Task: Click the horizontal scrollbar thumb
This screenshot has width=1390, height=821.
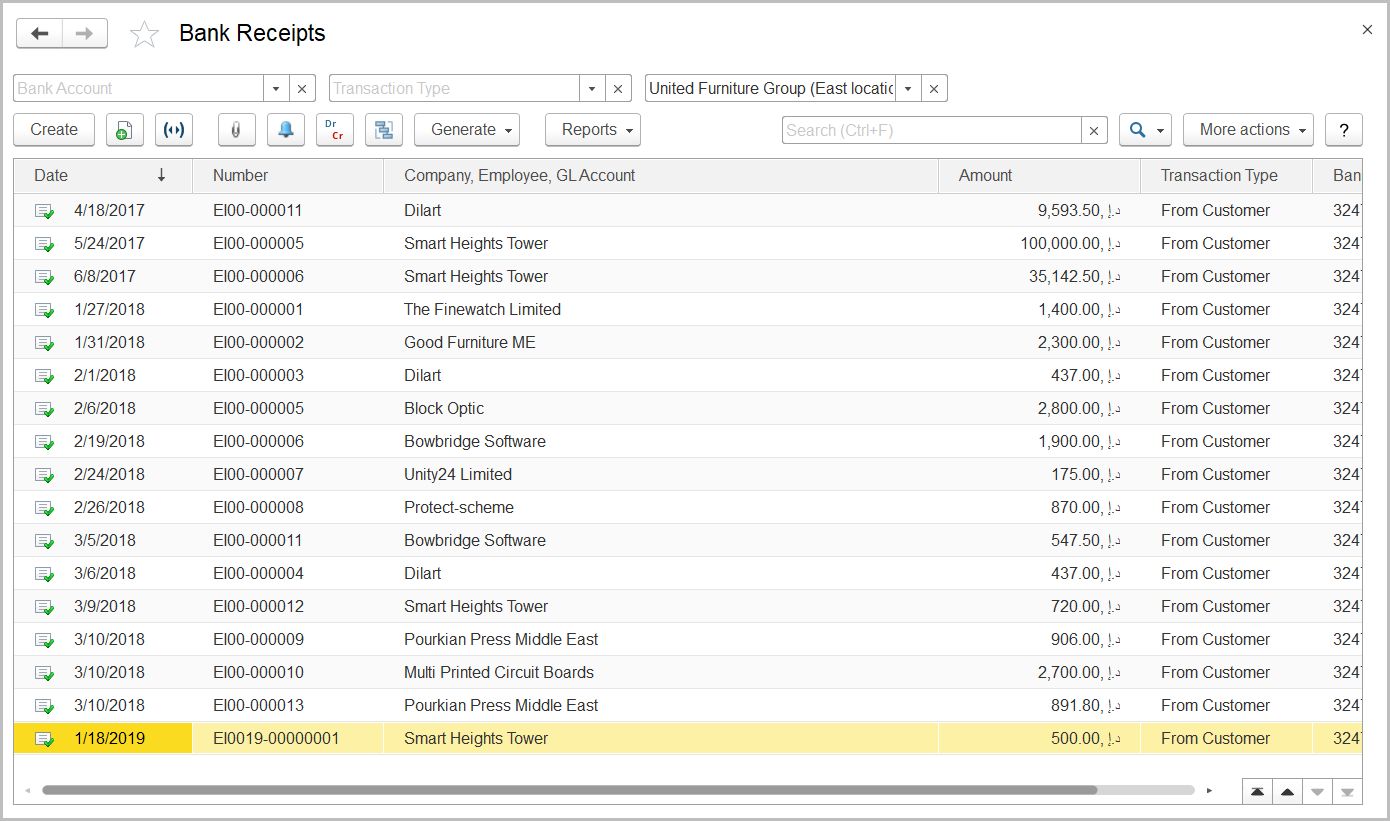Action: 570,790
